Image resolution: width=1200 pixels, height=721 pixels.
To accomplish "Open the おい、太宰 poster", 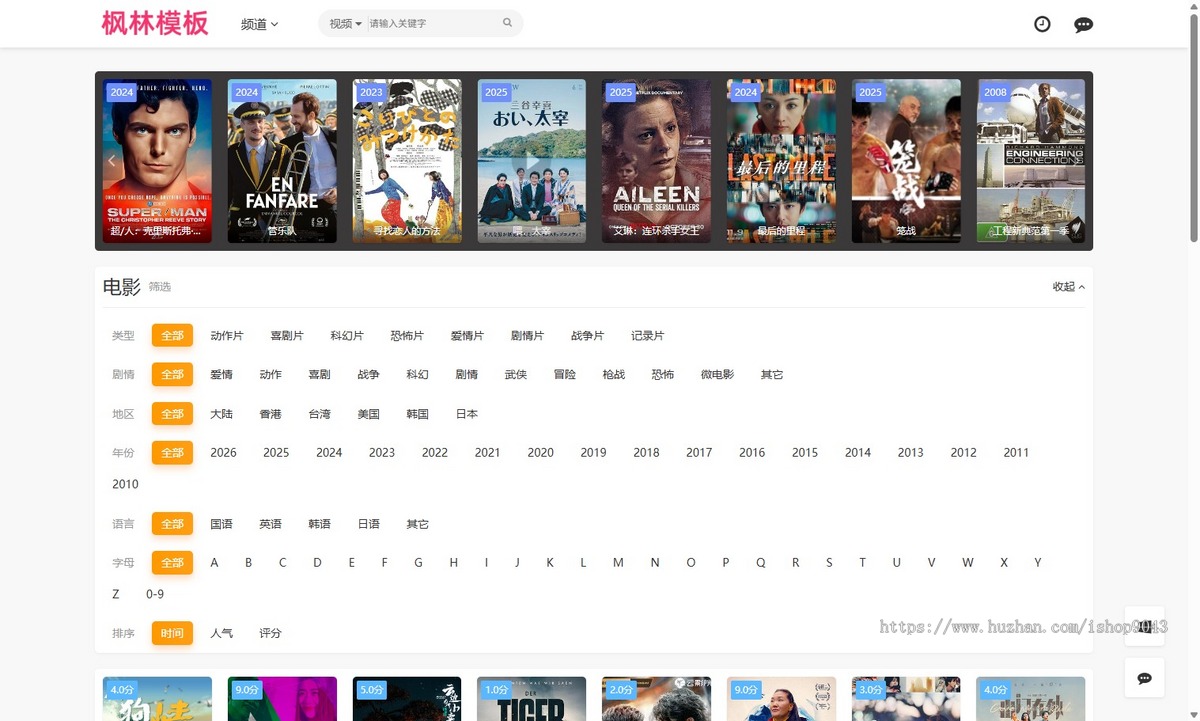I will click(x=532, y=161).
